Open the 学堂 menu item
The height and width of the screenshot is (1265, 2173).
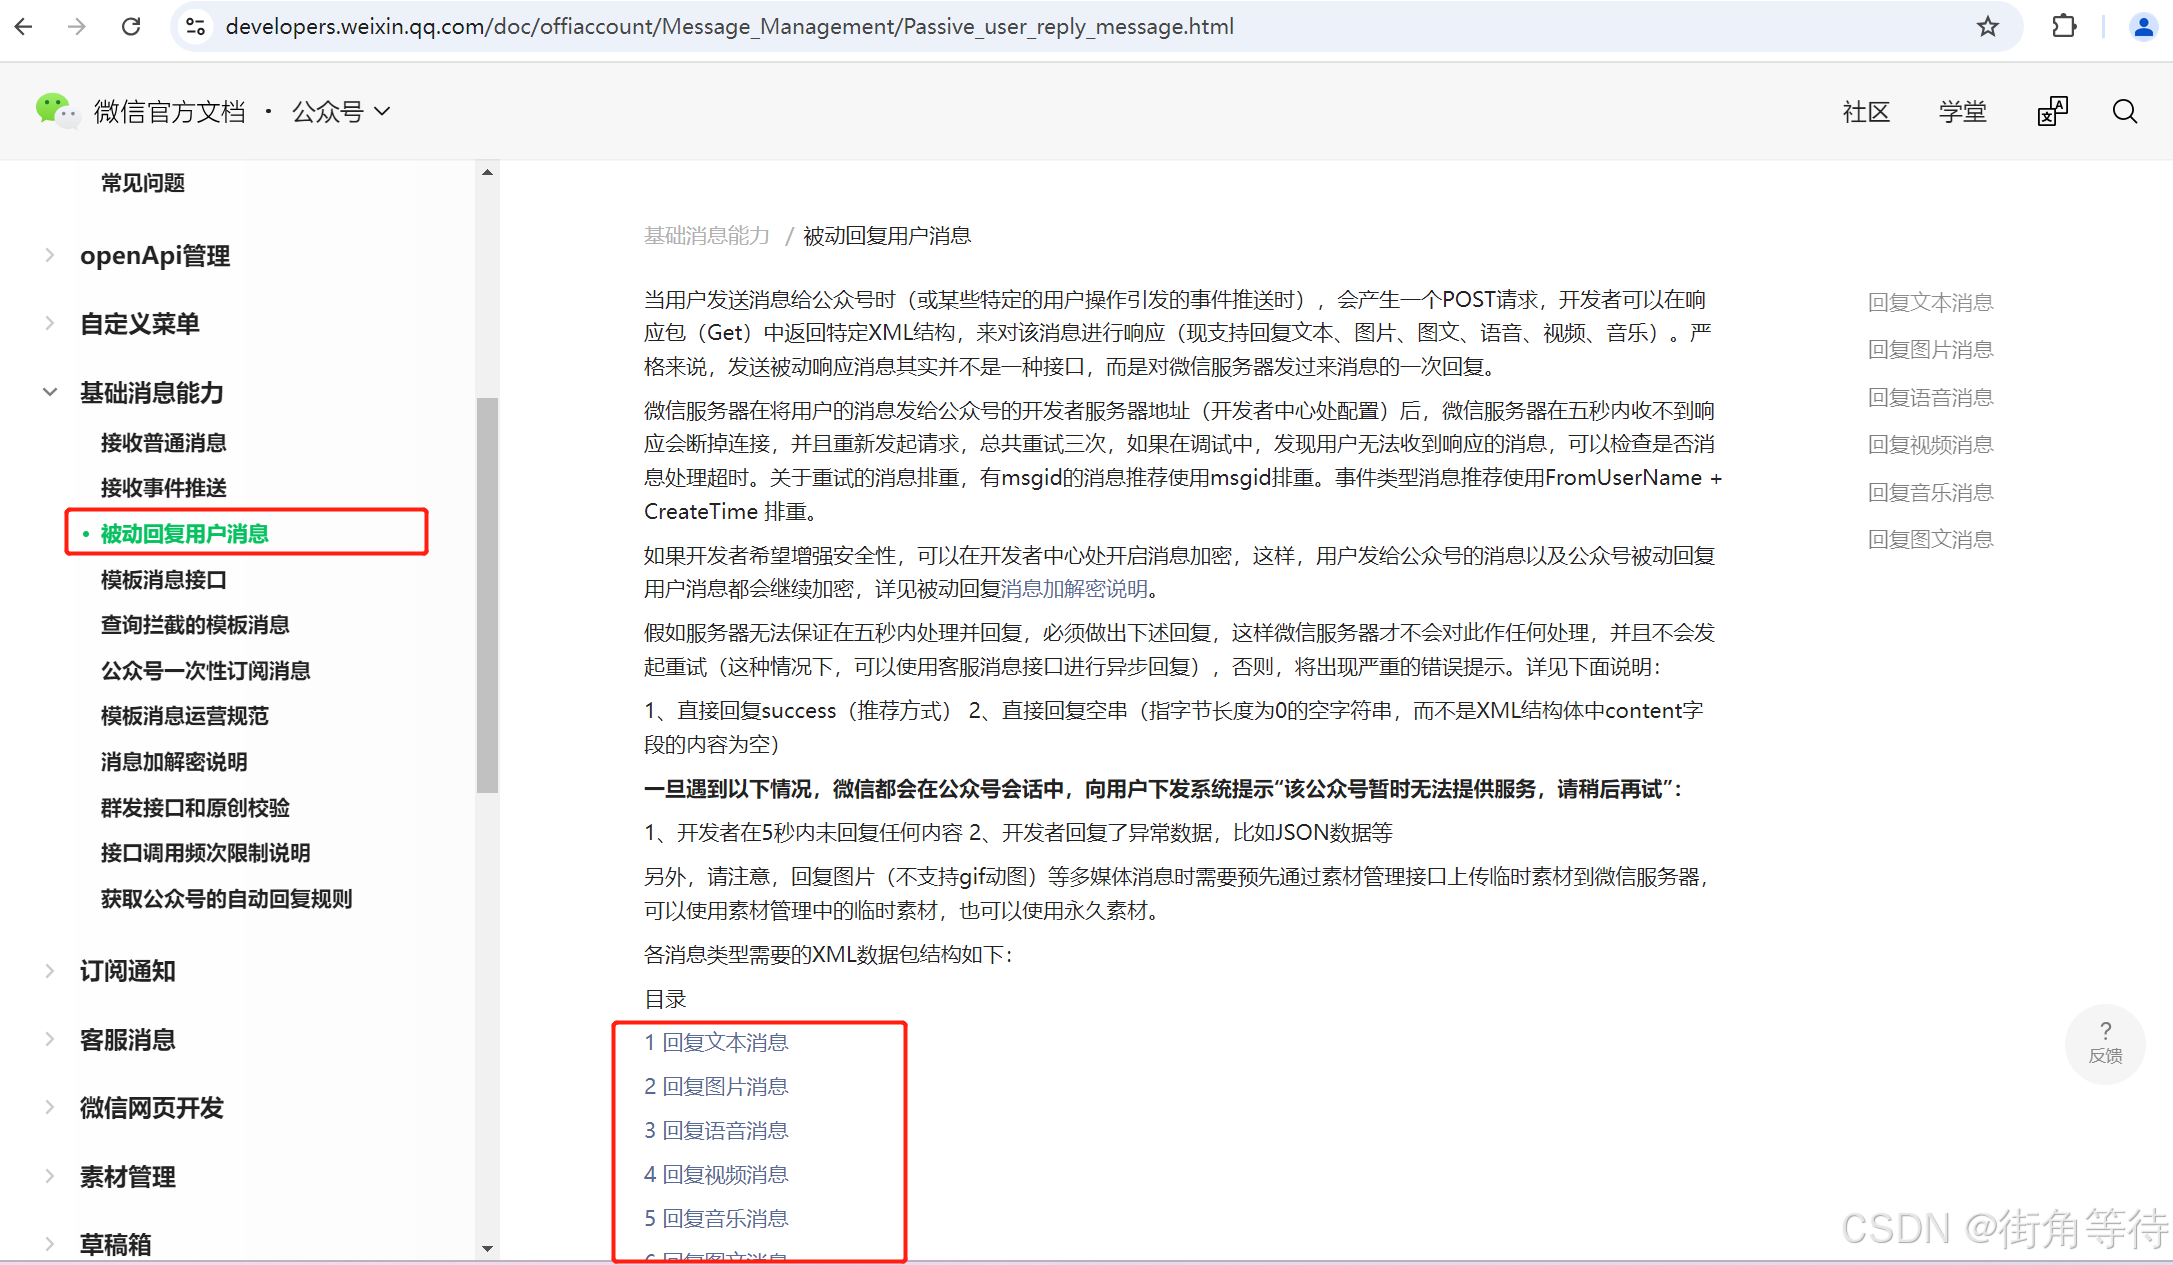point(1962,112)
